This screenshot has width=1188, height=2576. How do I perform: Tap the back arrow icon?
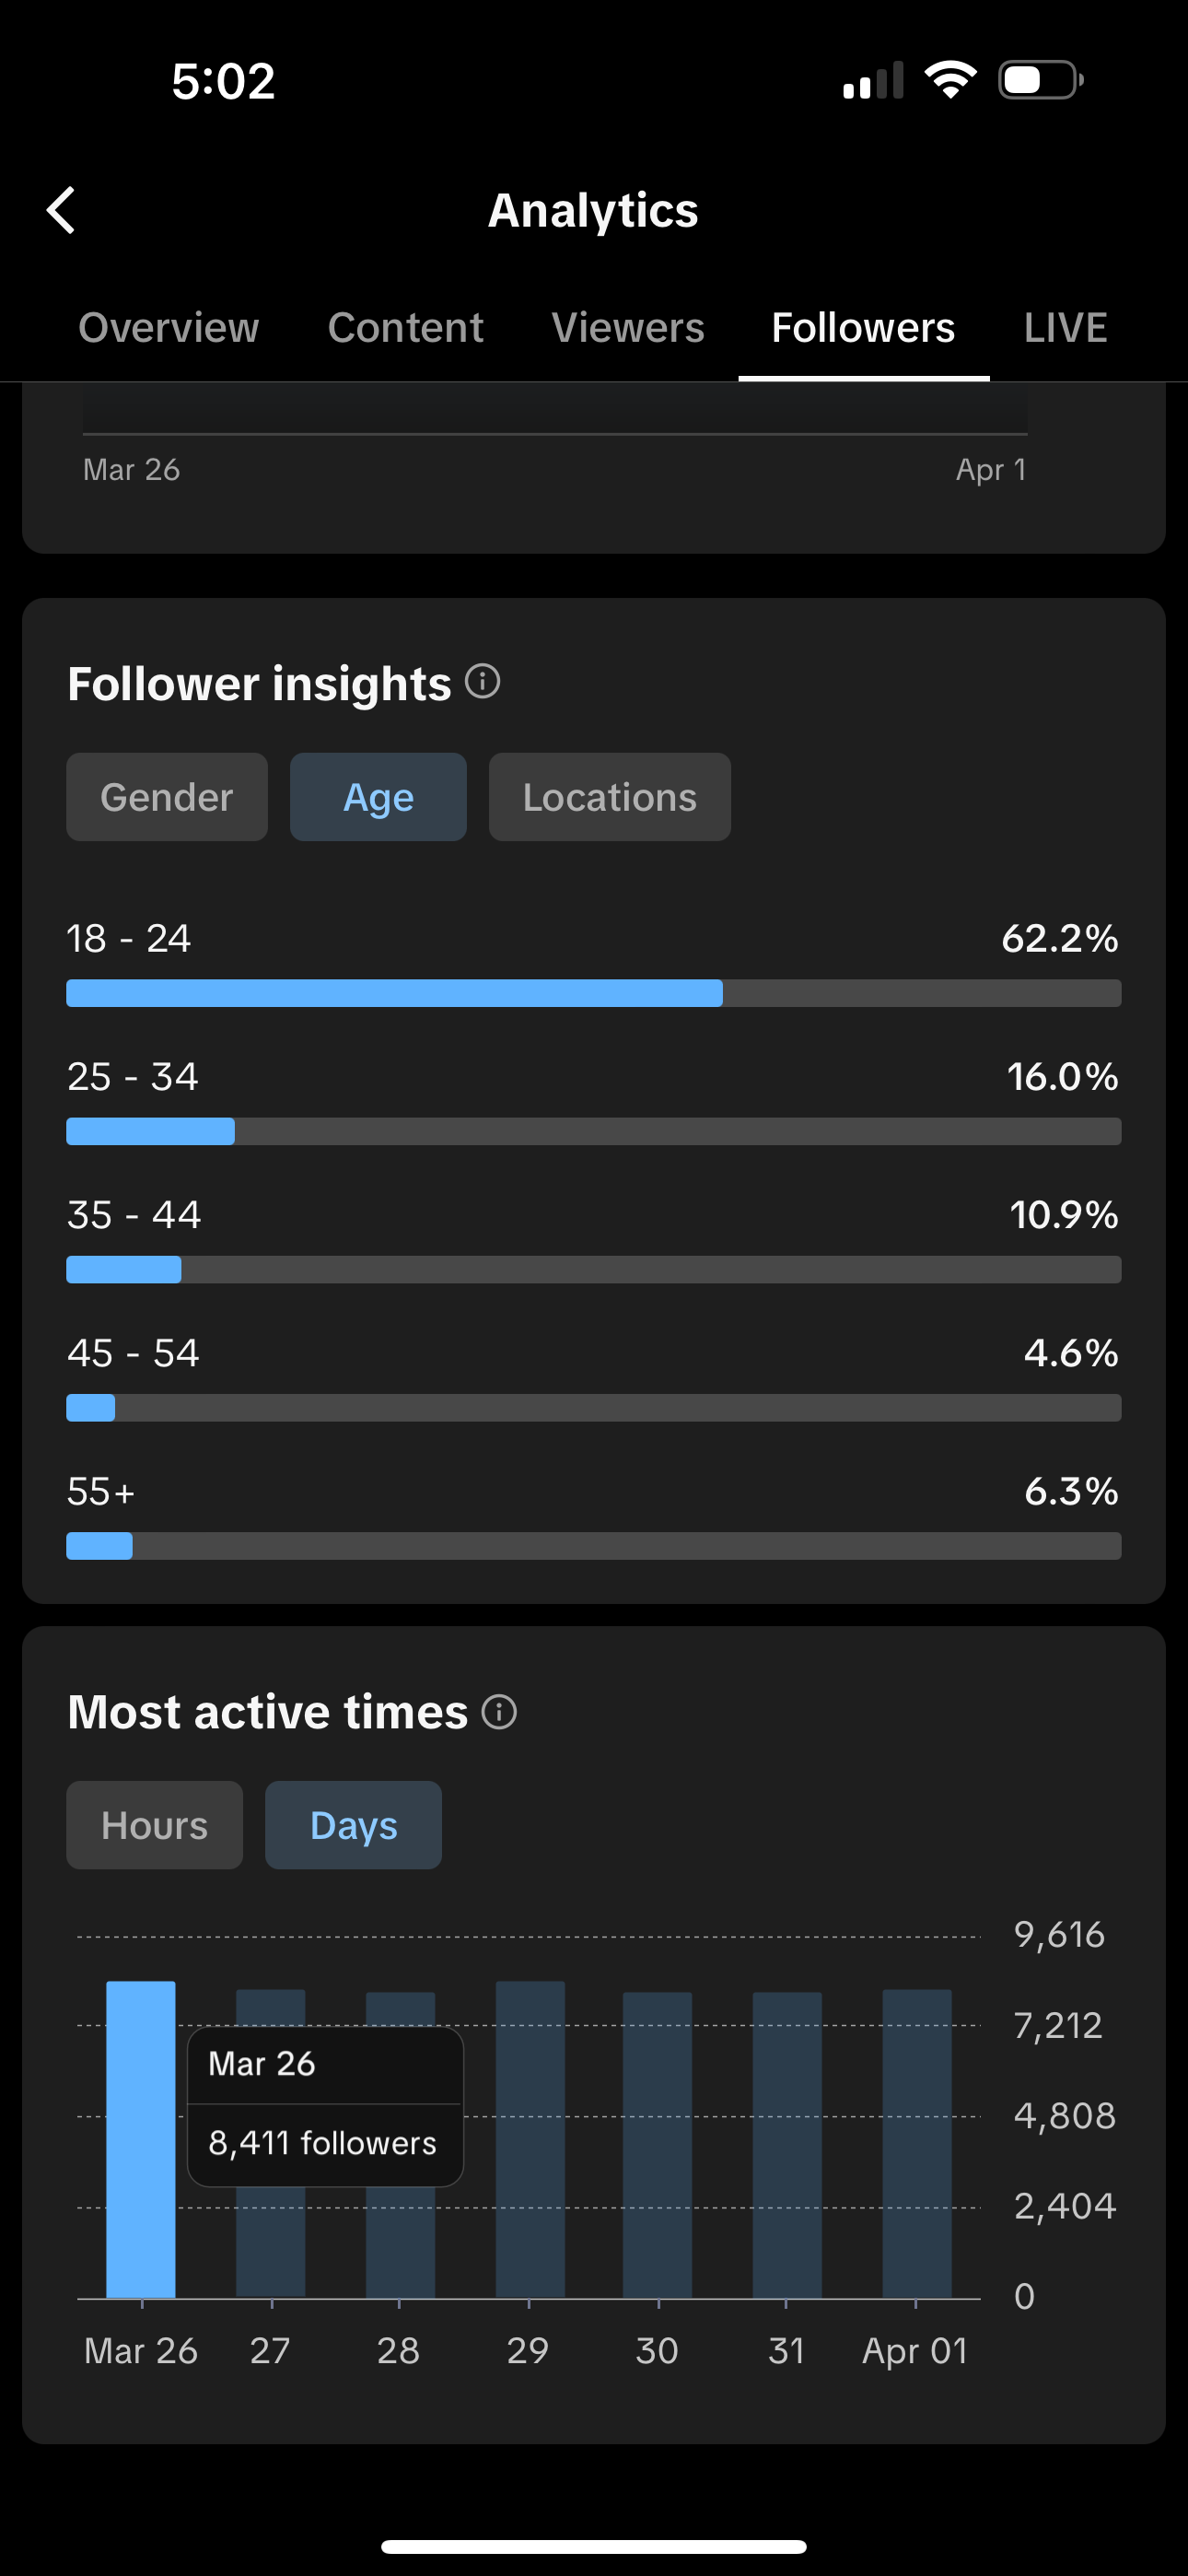pos(62,210)
